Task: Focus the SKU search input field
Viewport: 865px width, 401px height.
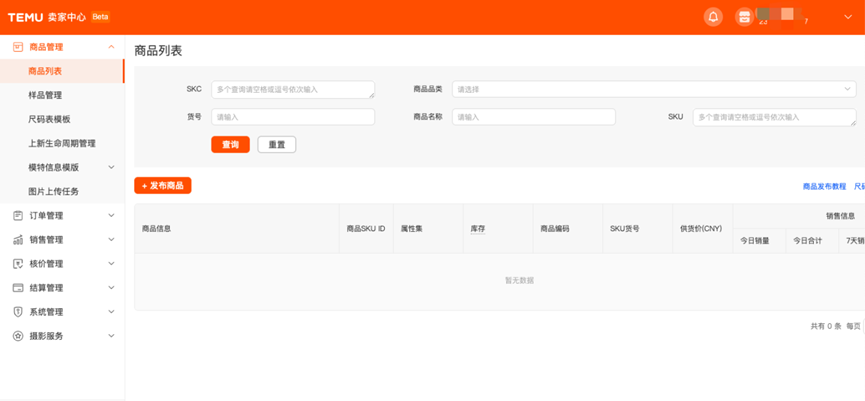Action: coord(775,117)
